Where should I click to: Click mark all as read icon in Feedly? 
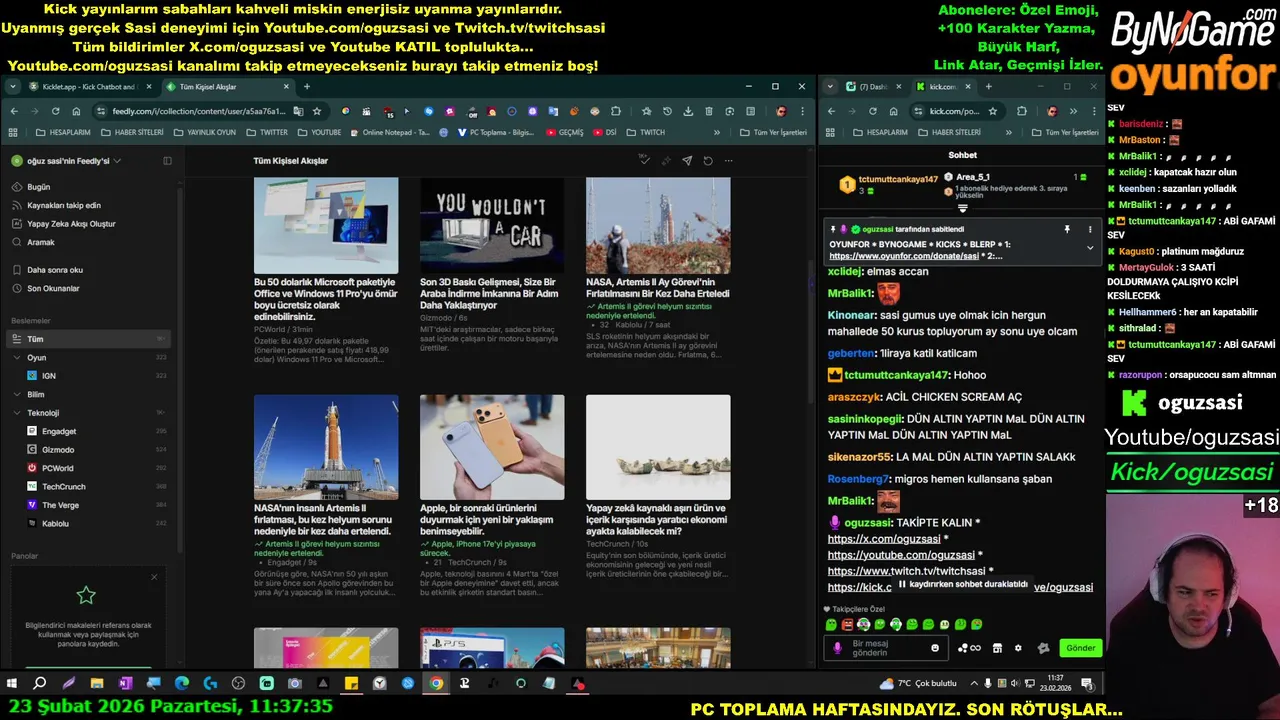click(x=643, y=160)
